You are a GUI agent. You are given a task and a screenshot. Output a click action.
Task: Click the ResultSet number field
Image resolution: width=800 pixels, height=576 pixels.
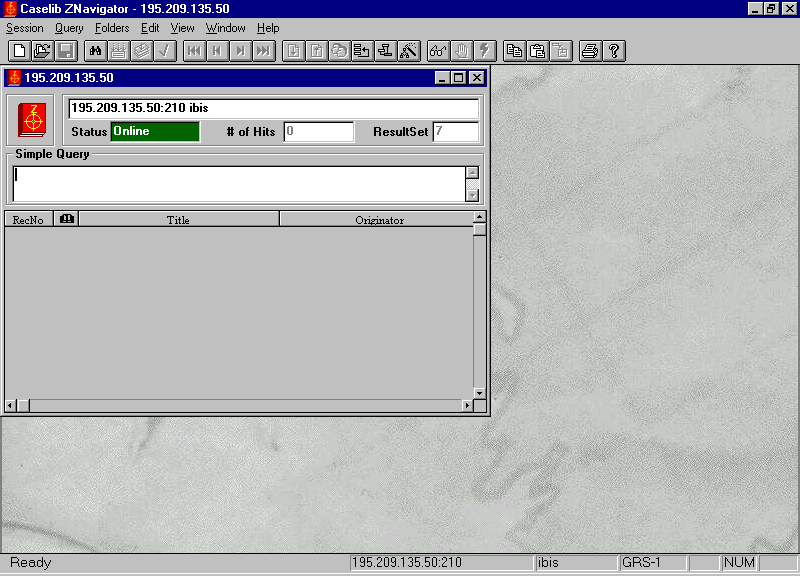[x=456, y=132]
